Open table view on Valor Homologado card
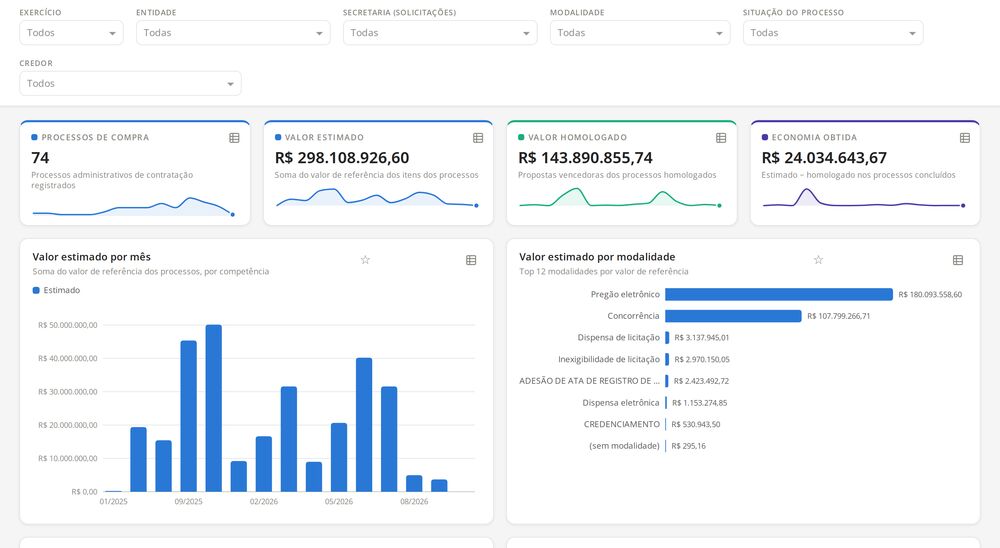The image size is (1000, 548). tap(721, 138)
